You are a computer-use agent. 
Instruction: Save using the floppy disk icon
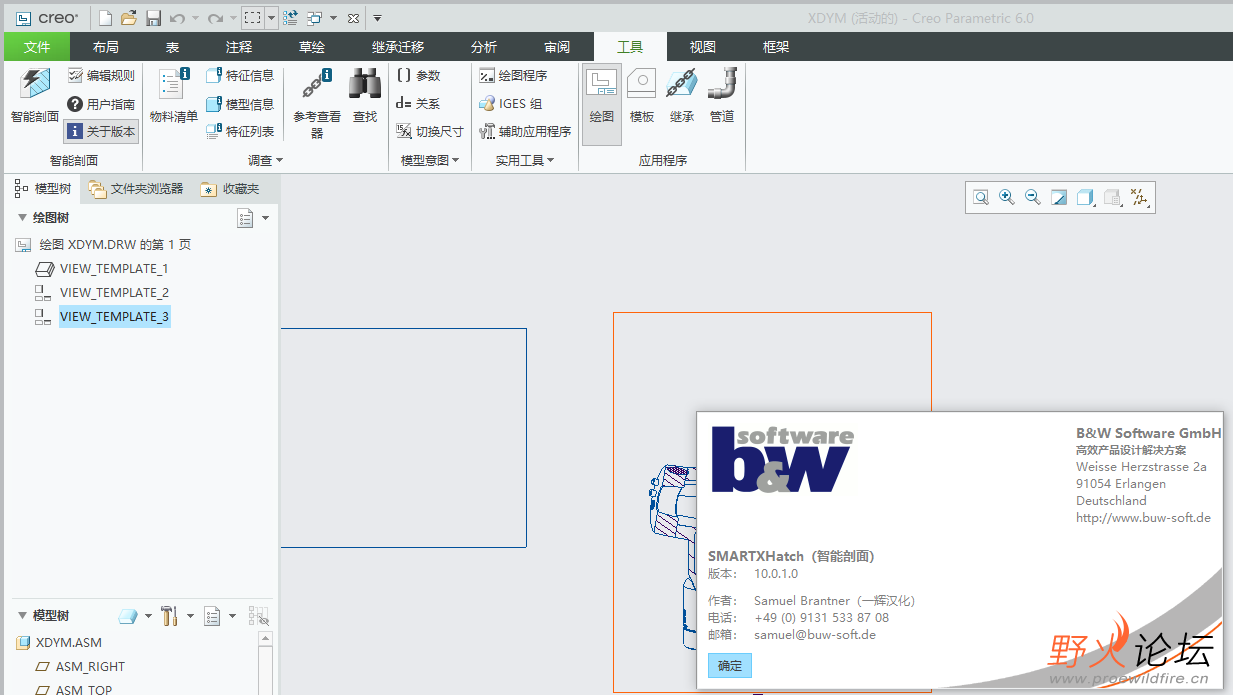tap(153, 18)
